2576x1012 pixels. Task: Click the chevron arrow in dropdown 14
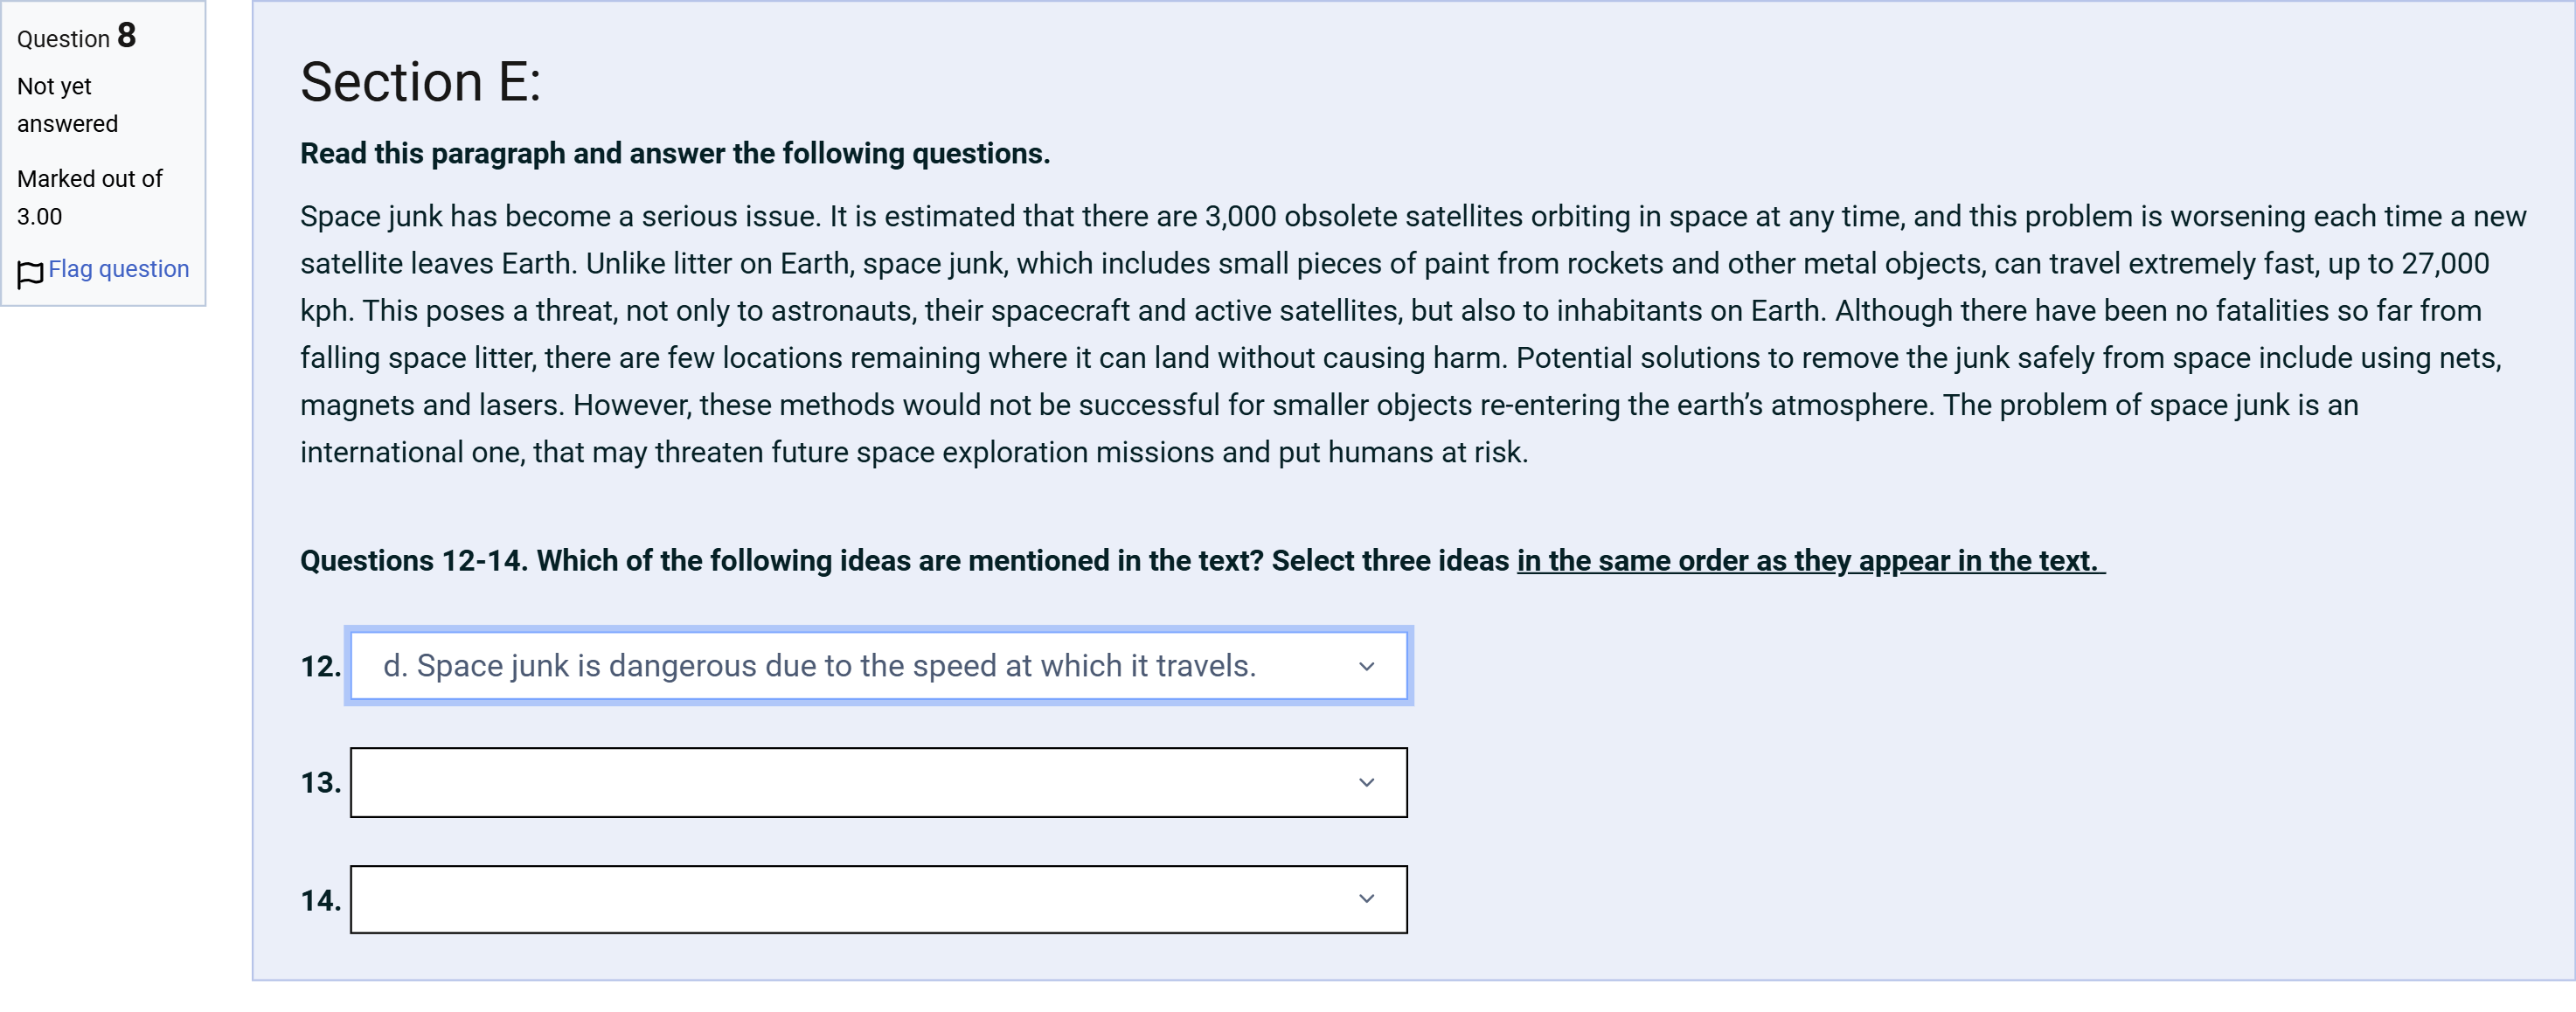tap(1366, 898)
